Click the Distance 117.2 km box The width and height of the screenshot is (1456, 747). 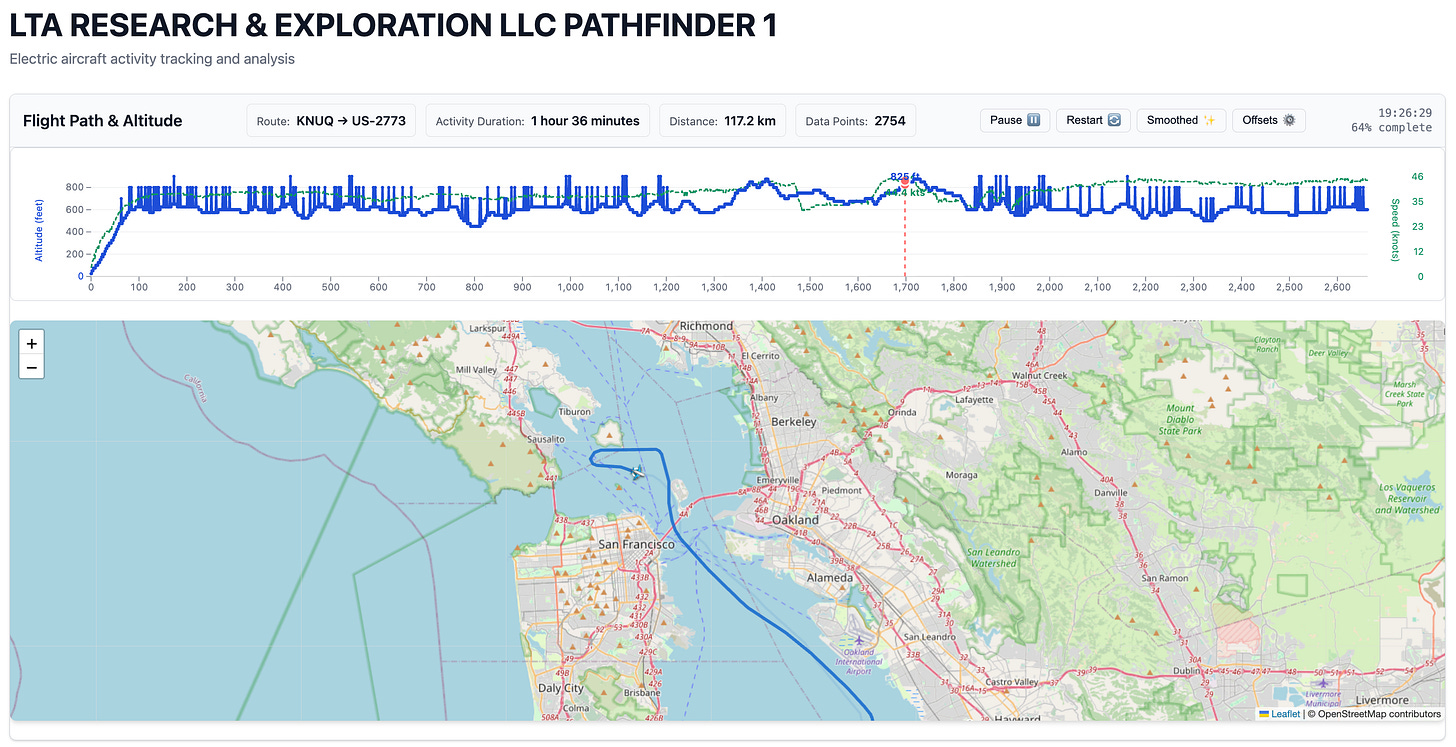click(x=721, y=121)
